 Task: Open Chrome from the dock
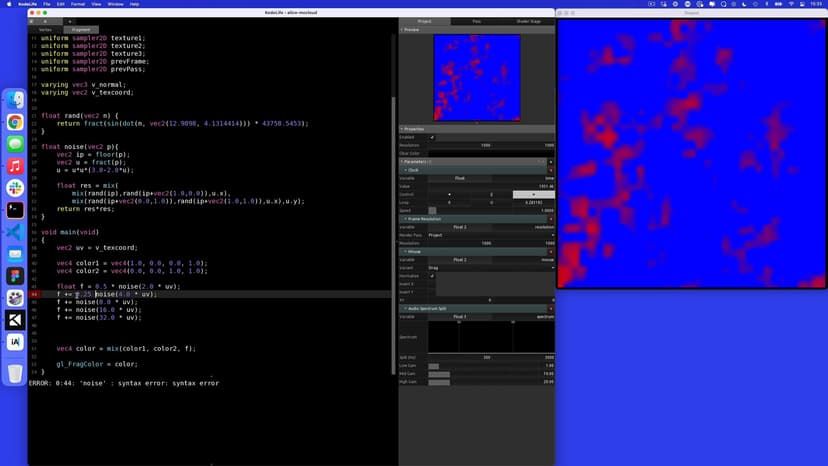point(15,122)
